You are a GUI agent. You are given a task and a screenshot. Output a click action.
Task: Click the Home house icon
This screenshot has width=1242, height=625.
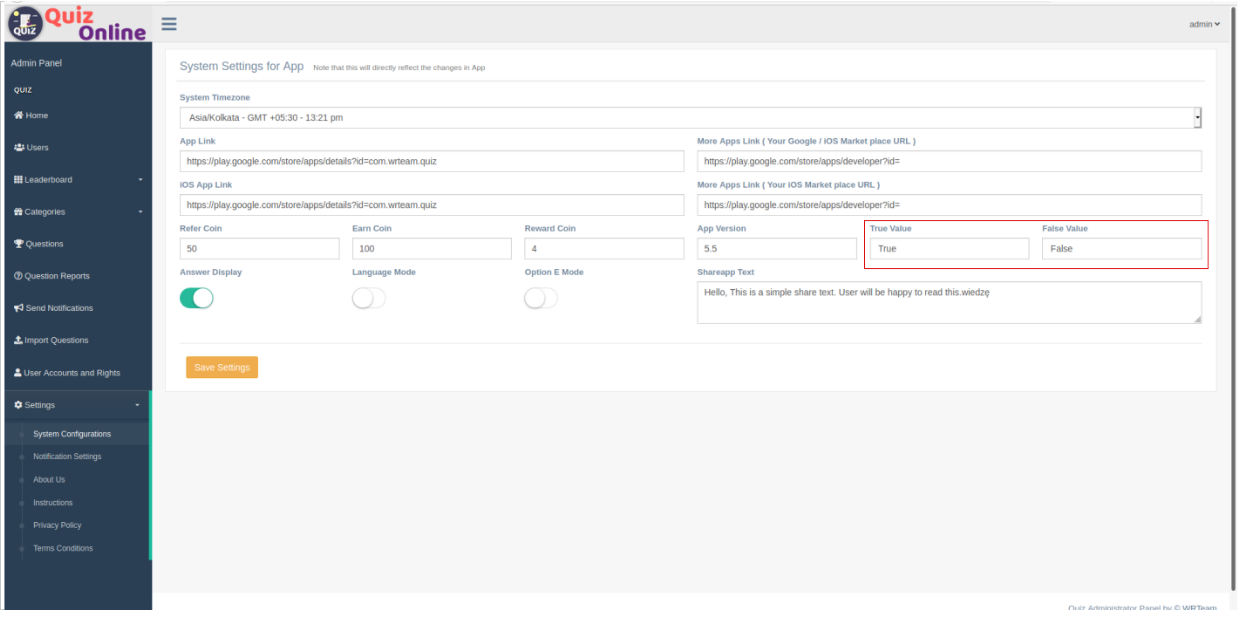(x=18, y=115)
